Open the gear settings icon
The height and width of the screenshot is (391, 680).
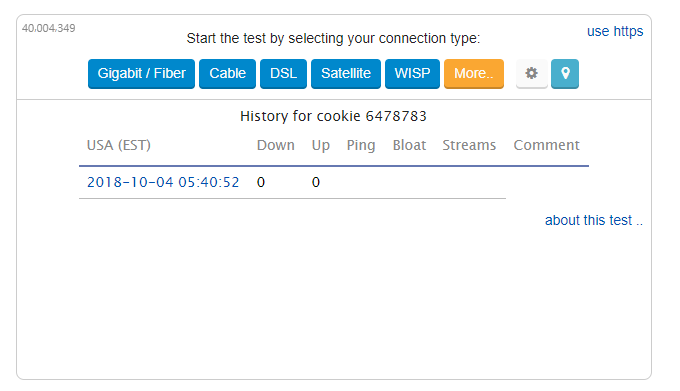pyautogui.click(x=532, y=74)
